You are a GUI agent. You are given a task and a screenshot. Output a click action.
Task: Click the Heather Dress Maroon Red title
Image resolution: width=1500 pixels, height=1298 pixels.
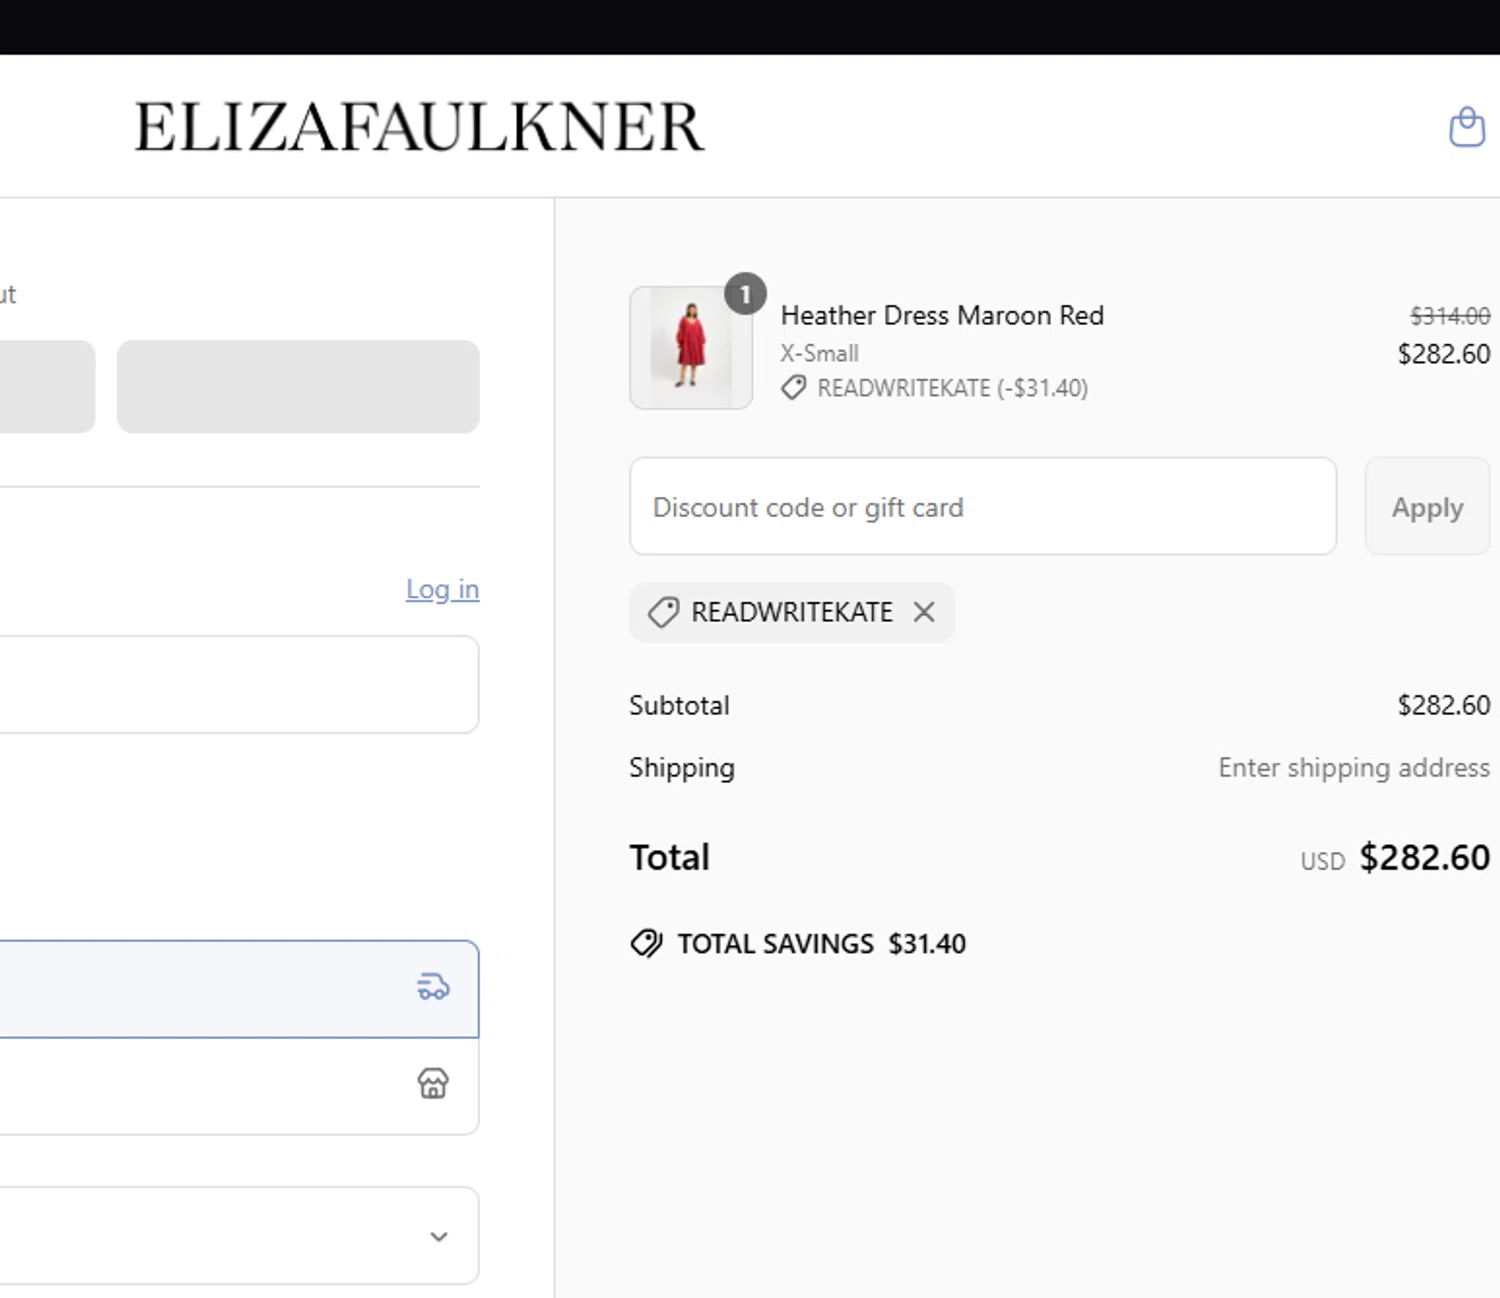pyautogui.click(x=942, y=315)
